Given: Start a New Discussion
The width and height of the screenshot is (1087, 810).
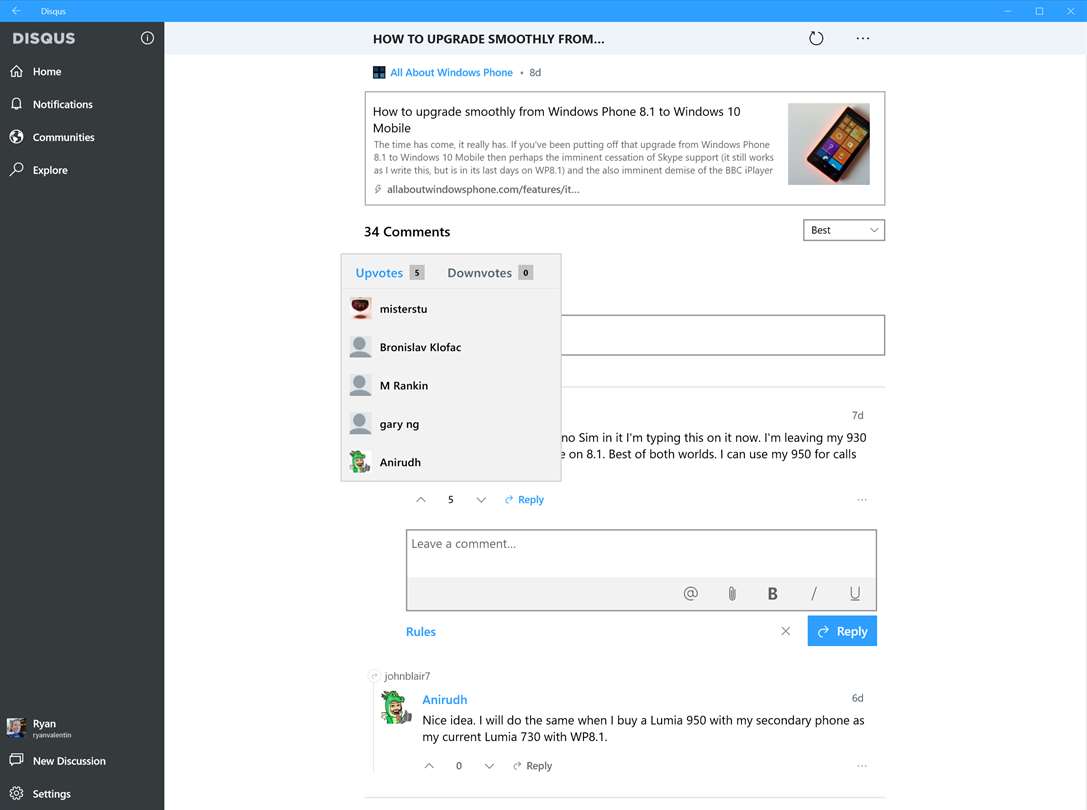Looking at the screenshot, I should [82, 761].
